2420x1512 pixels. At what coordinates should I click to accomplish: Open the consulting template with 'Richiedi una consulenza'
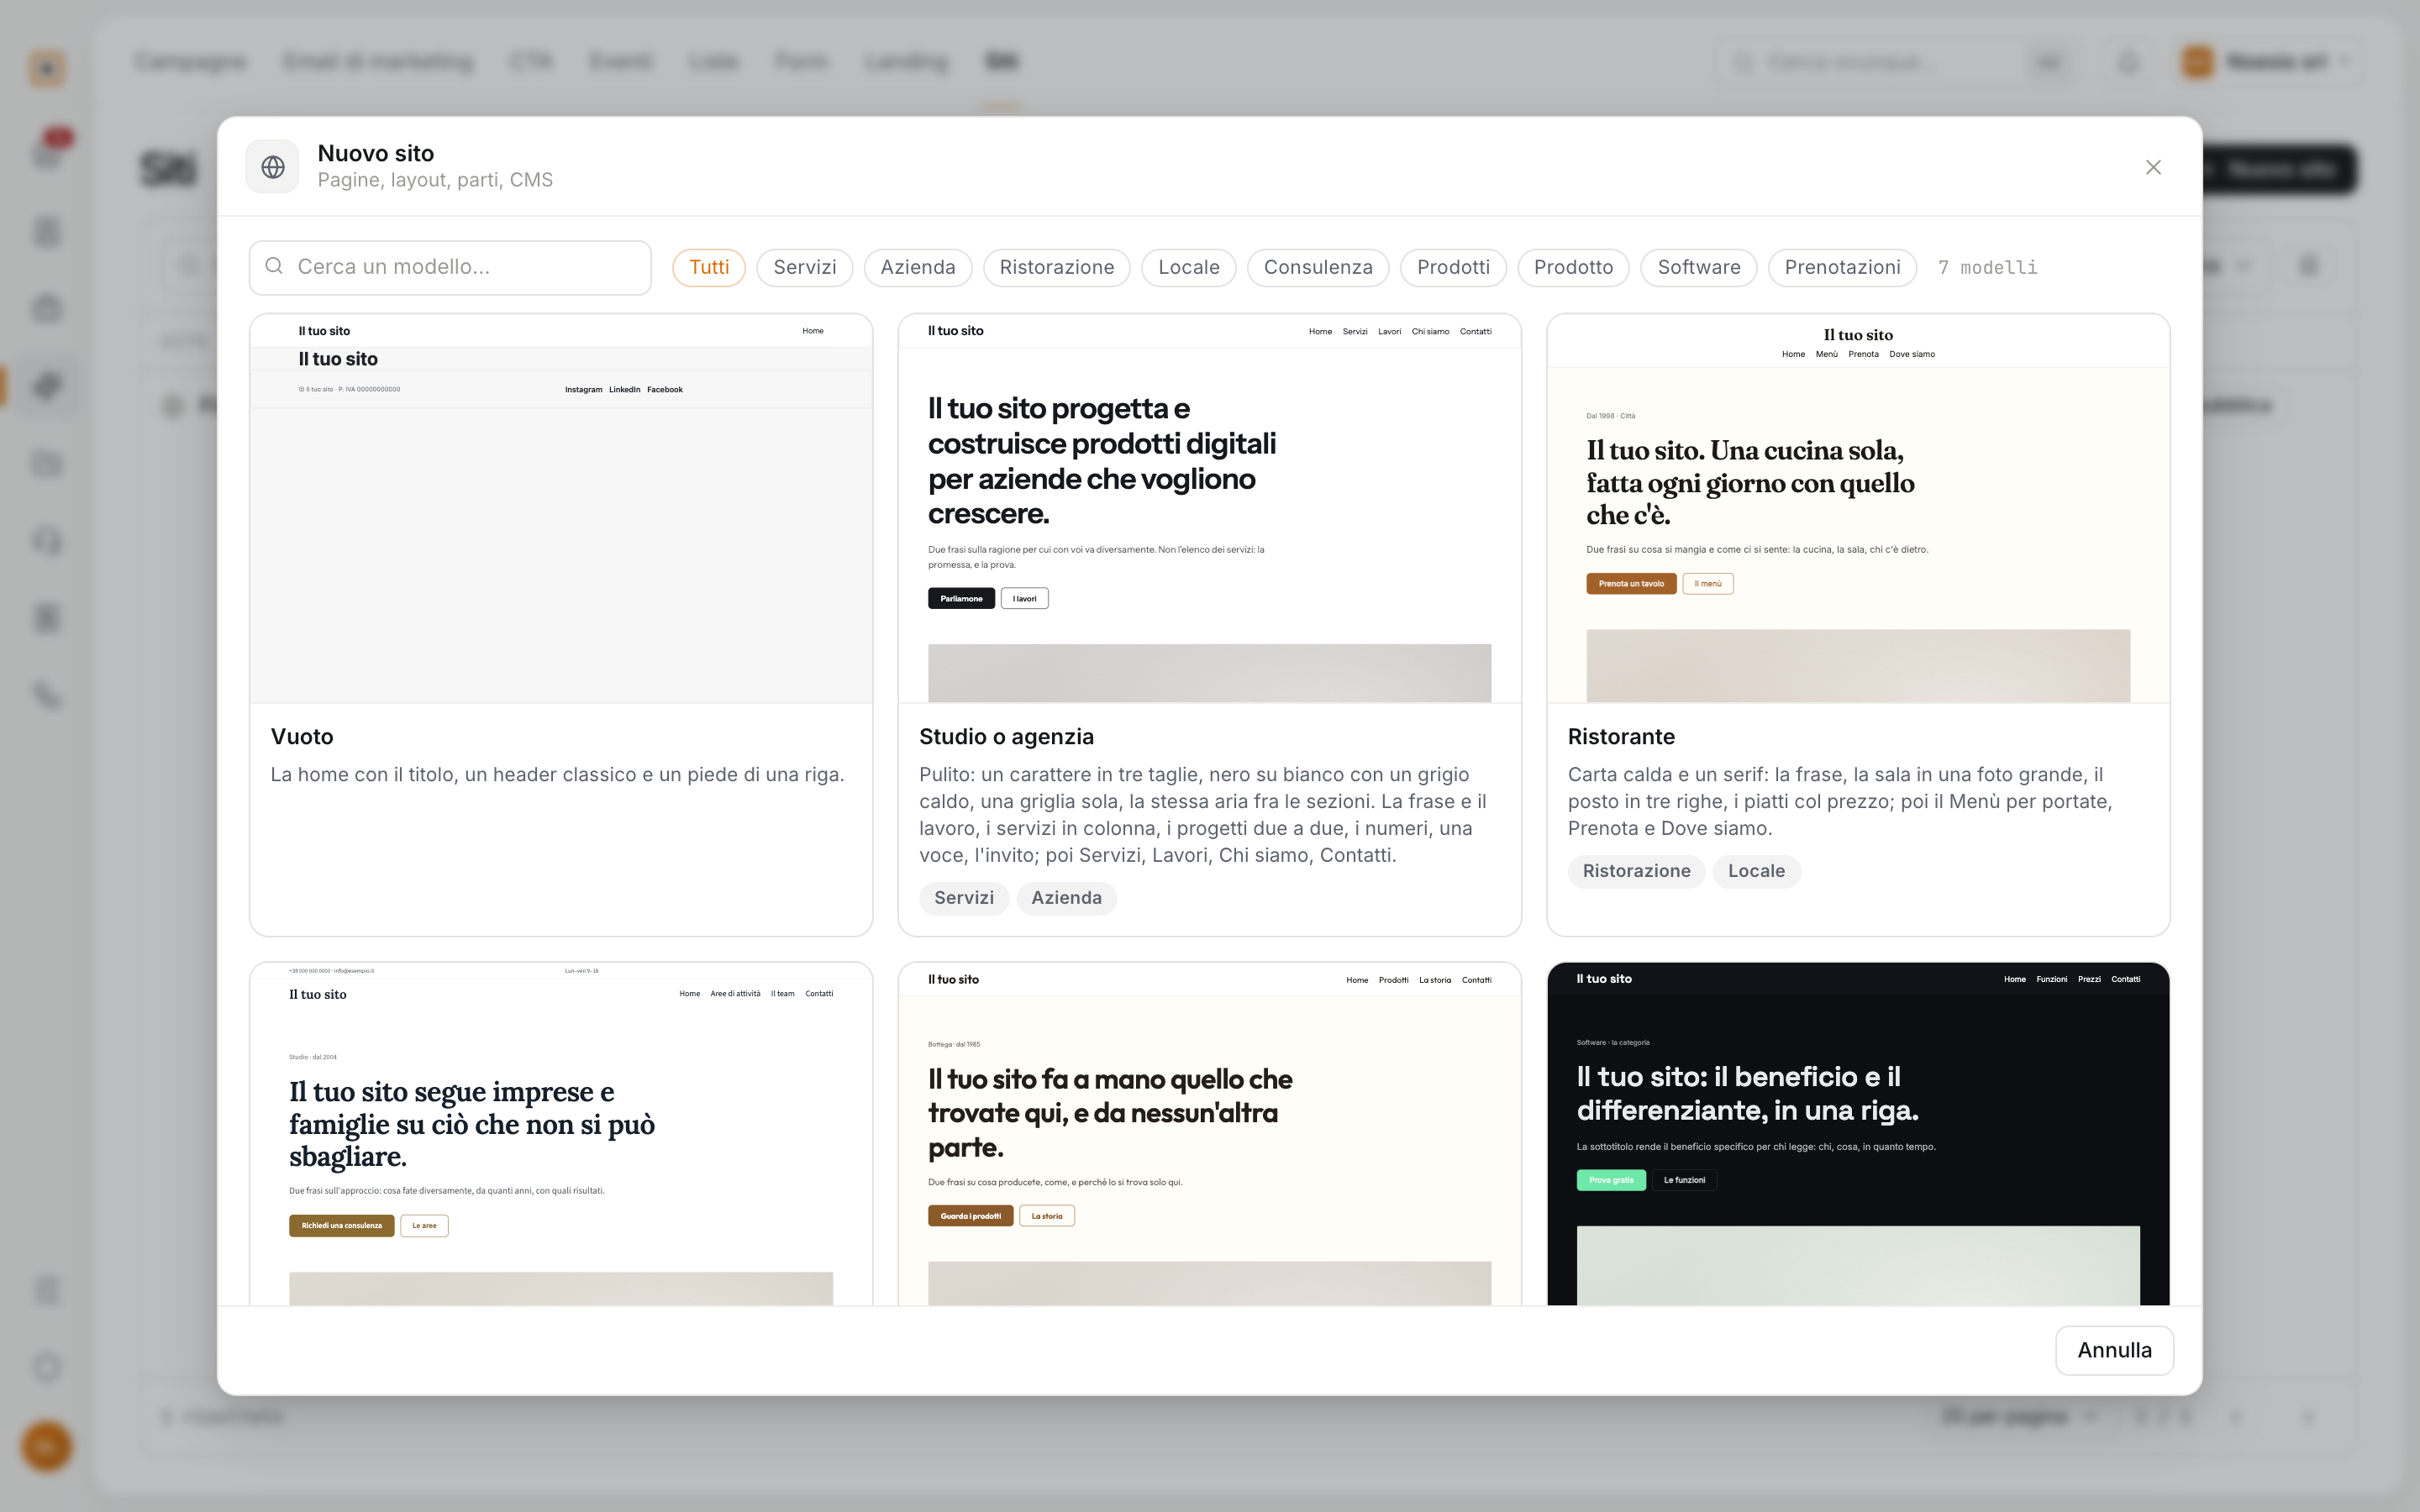tap(561, 1134)
